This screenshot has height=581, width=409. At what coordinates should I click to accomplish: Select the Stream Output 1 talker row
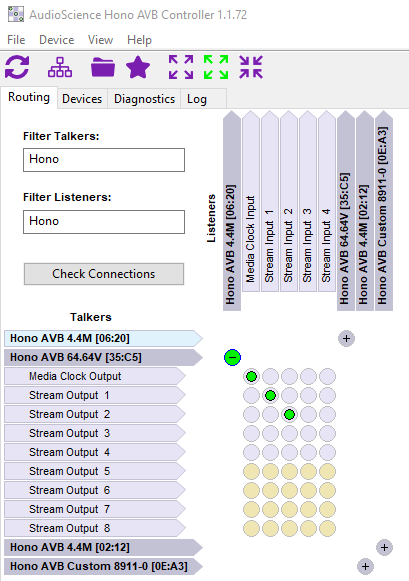(95, 395)
